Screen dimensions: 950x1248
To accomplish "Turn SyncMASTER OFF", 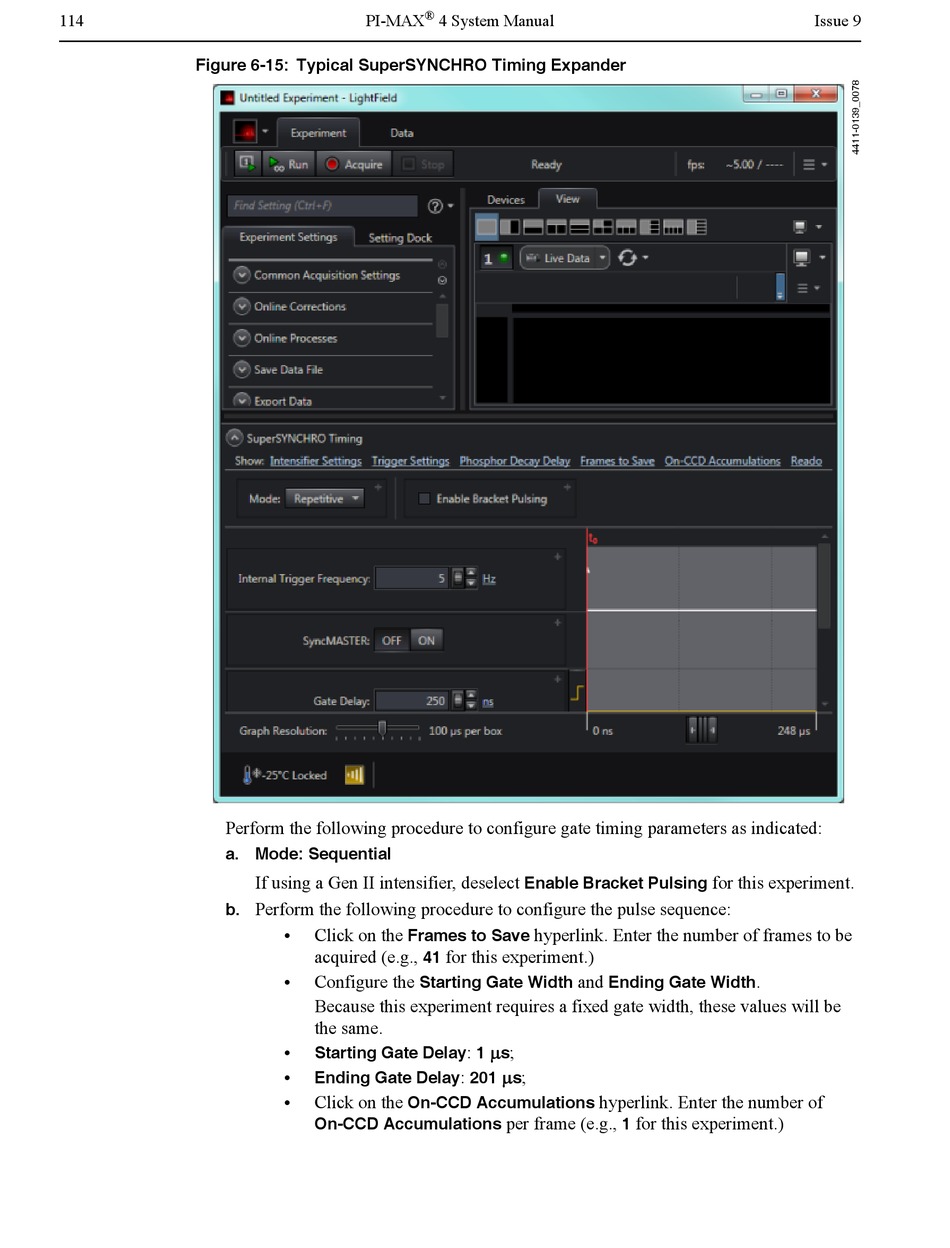I will [391, 640].
